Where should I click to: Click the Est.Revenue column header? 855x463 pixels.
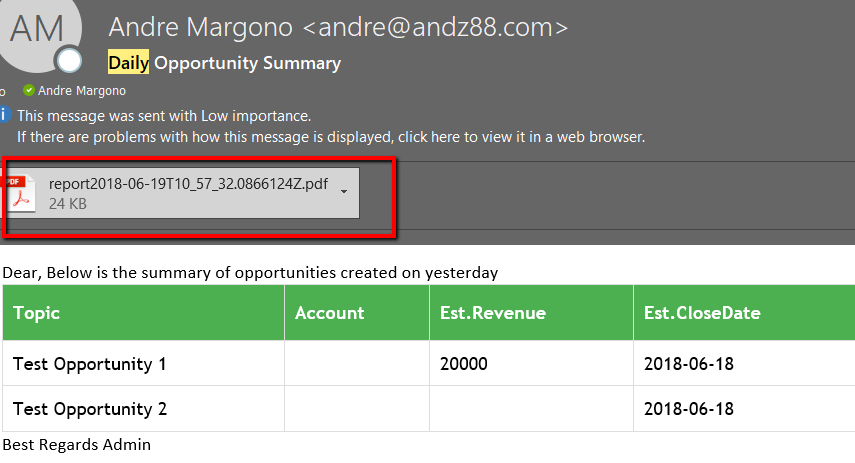tap(492, 313)
